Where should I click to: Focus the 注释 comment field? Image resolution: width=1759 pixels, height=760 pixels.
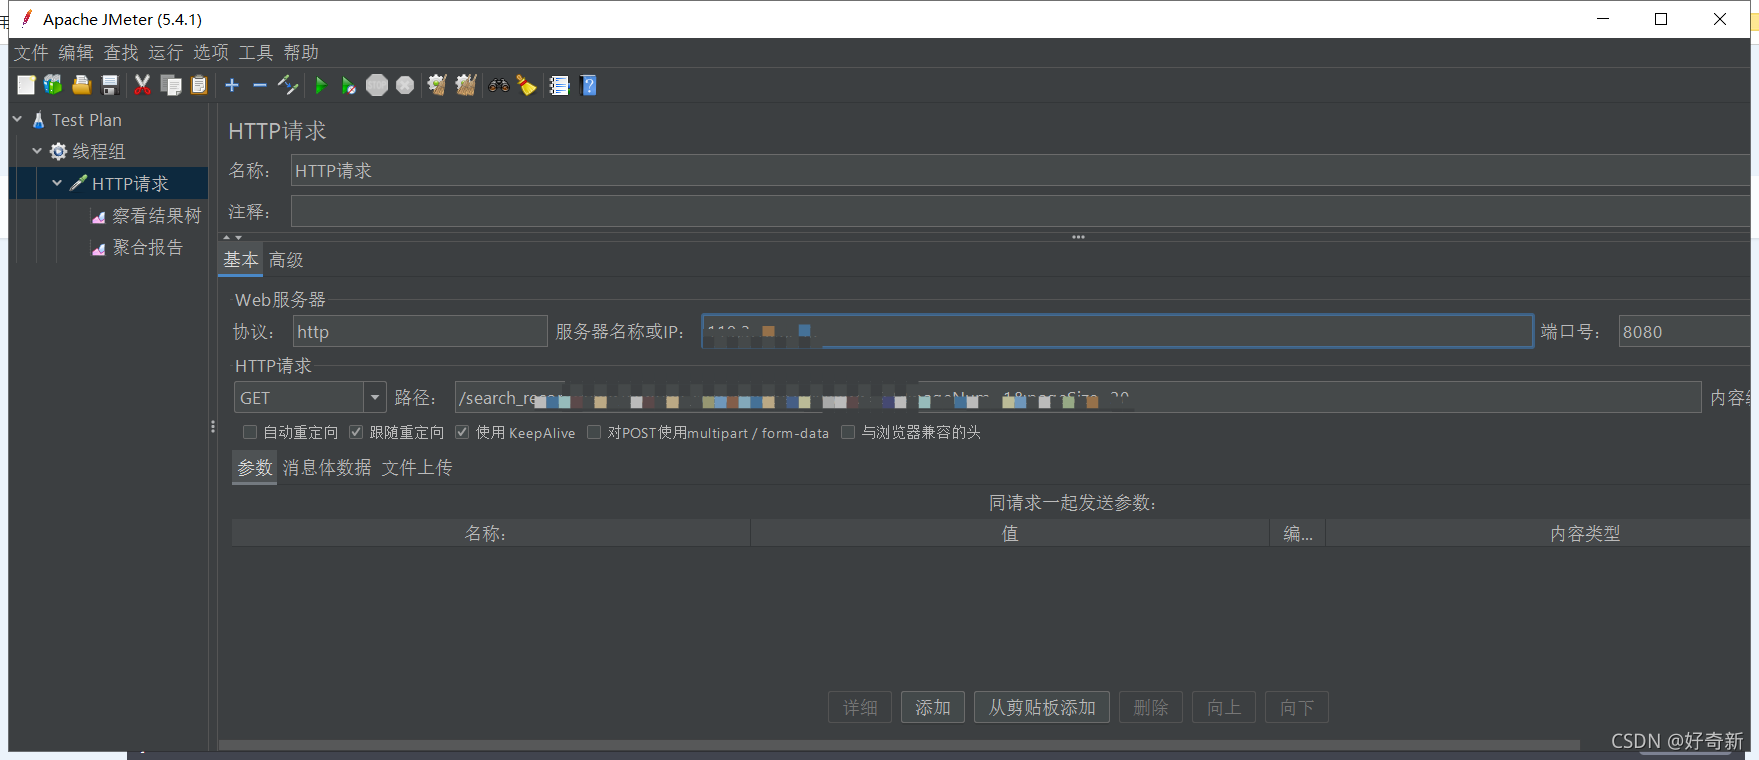1020,212
